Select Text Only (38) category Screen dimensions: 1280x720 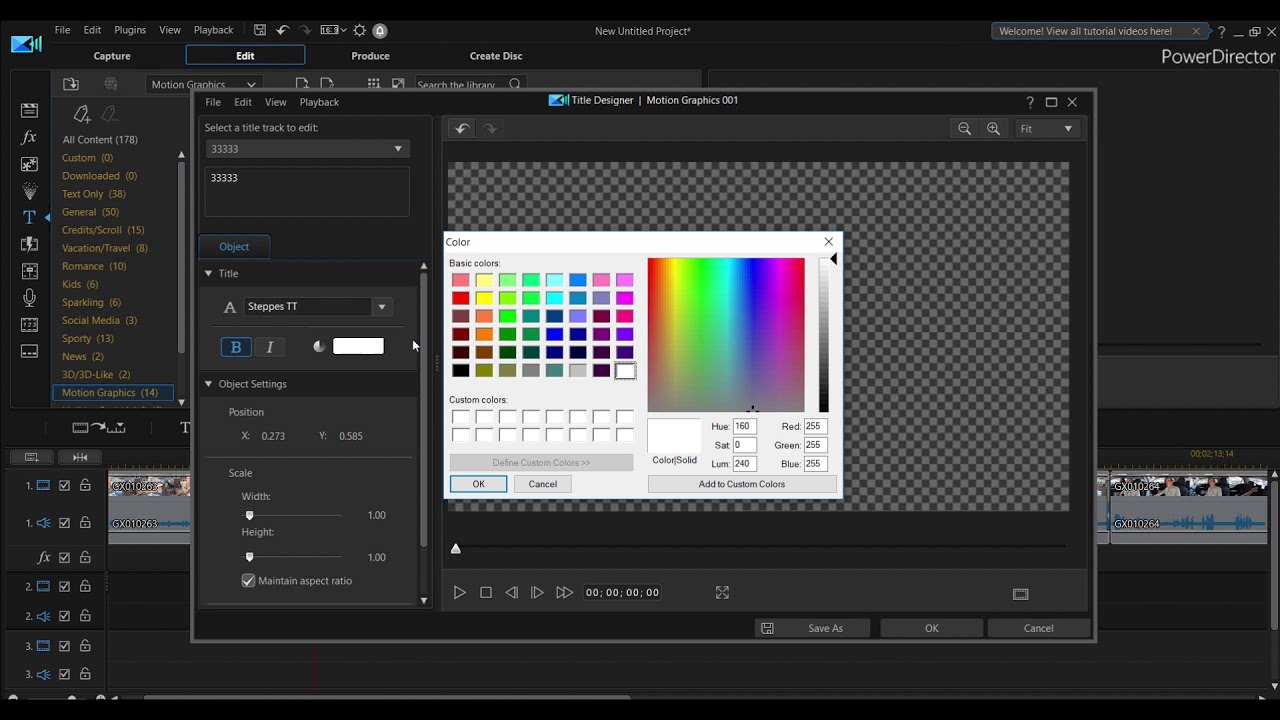point(94,194)
